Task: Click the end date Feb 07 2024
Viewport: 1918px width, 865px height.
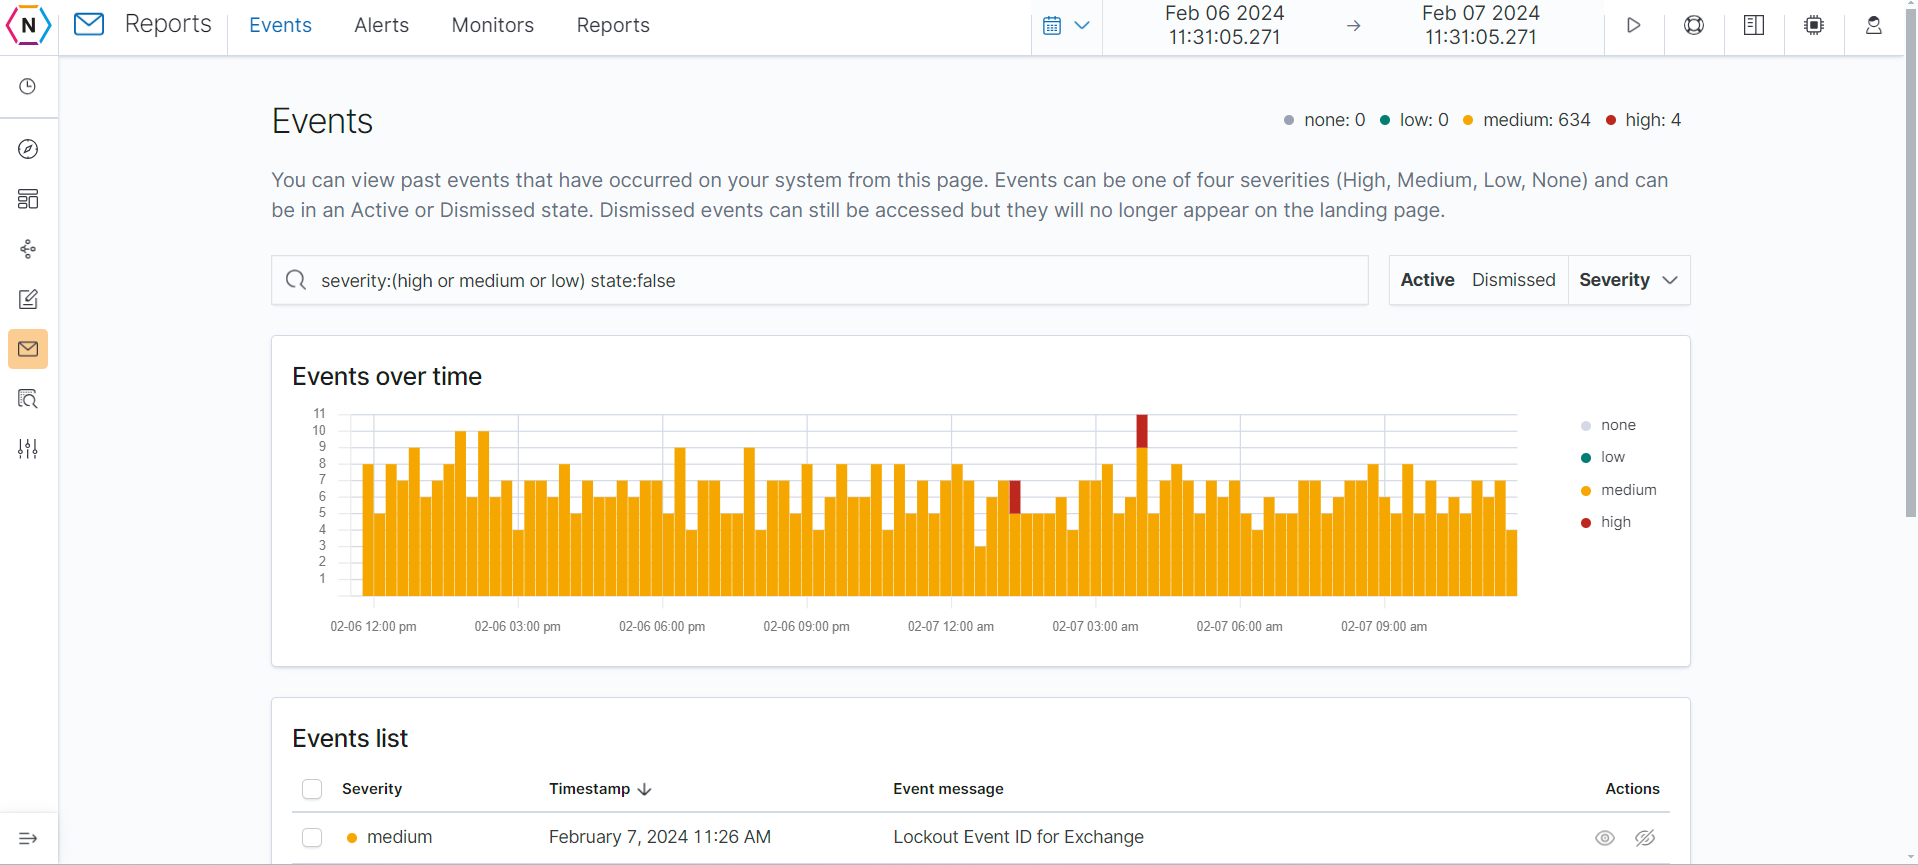Action: pos(1480,25)
